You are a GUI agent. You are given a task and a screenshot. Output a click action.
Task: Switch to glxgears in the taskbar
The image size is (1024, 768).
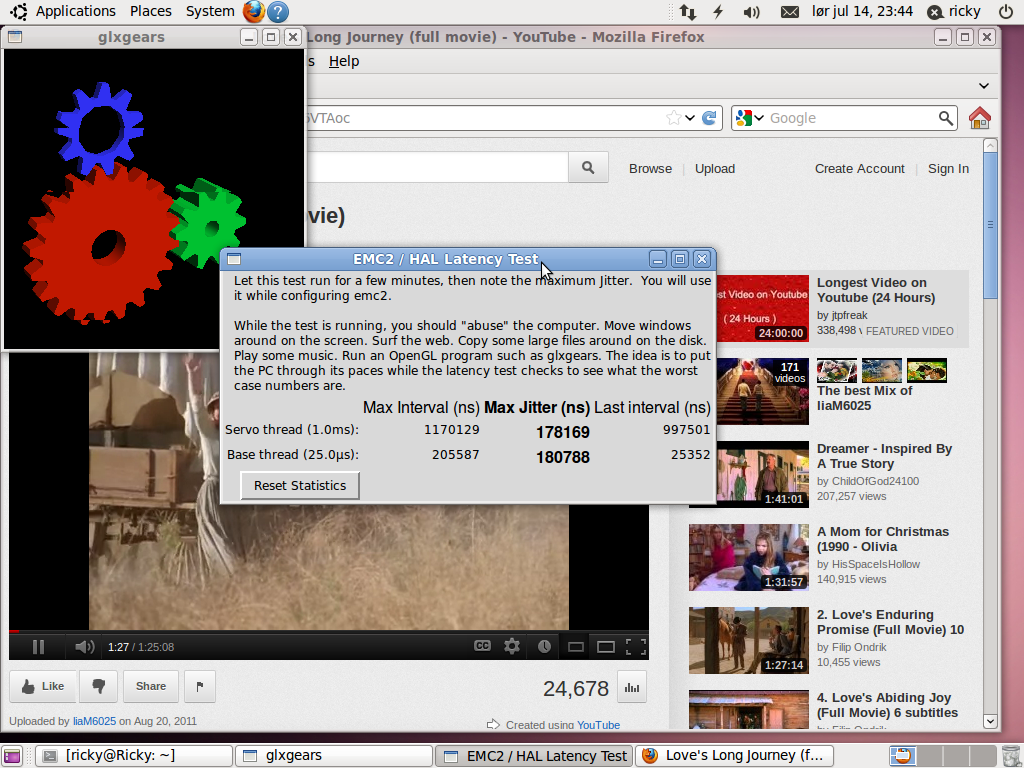[x=334, y=756]
